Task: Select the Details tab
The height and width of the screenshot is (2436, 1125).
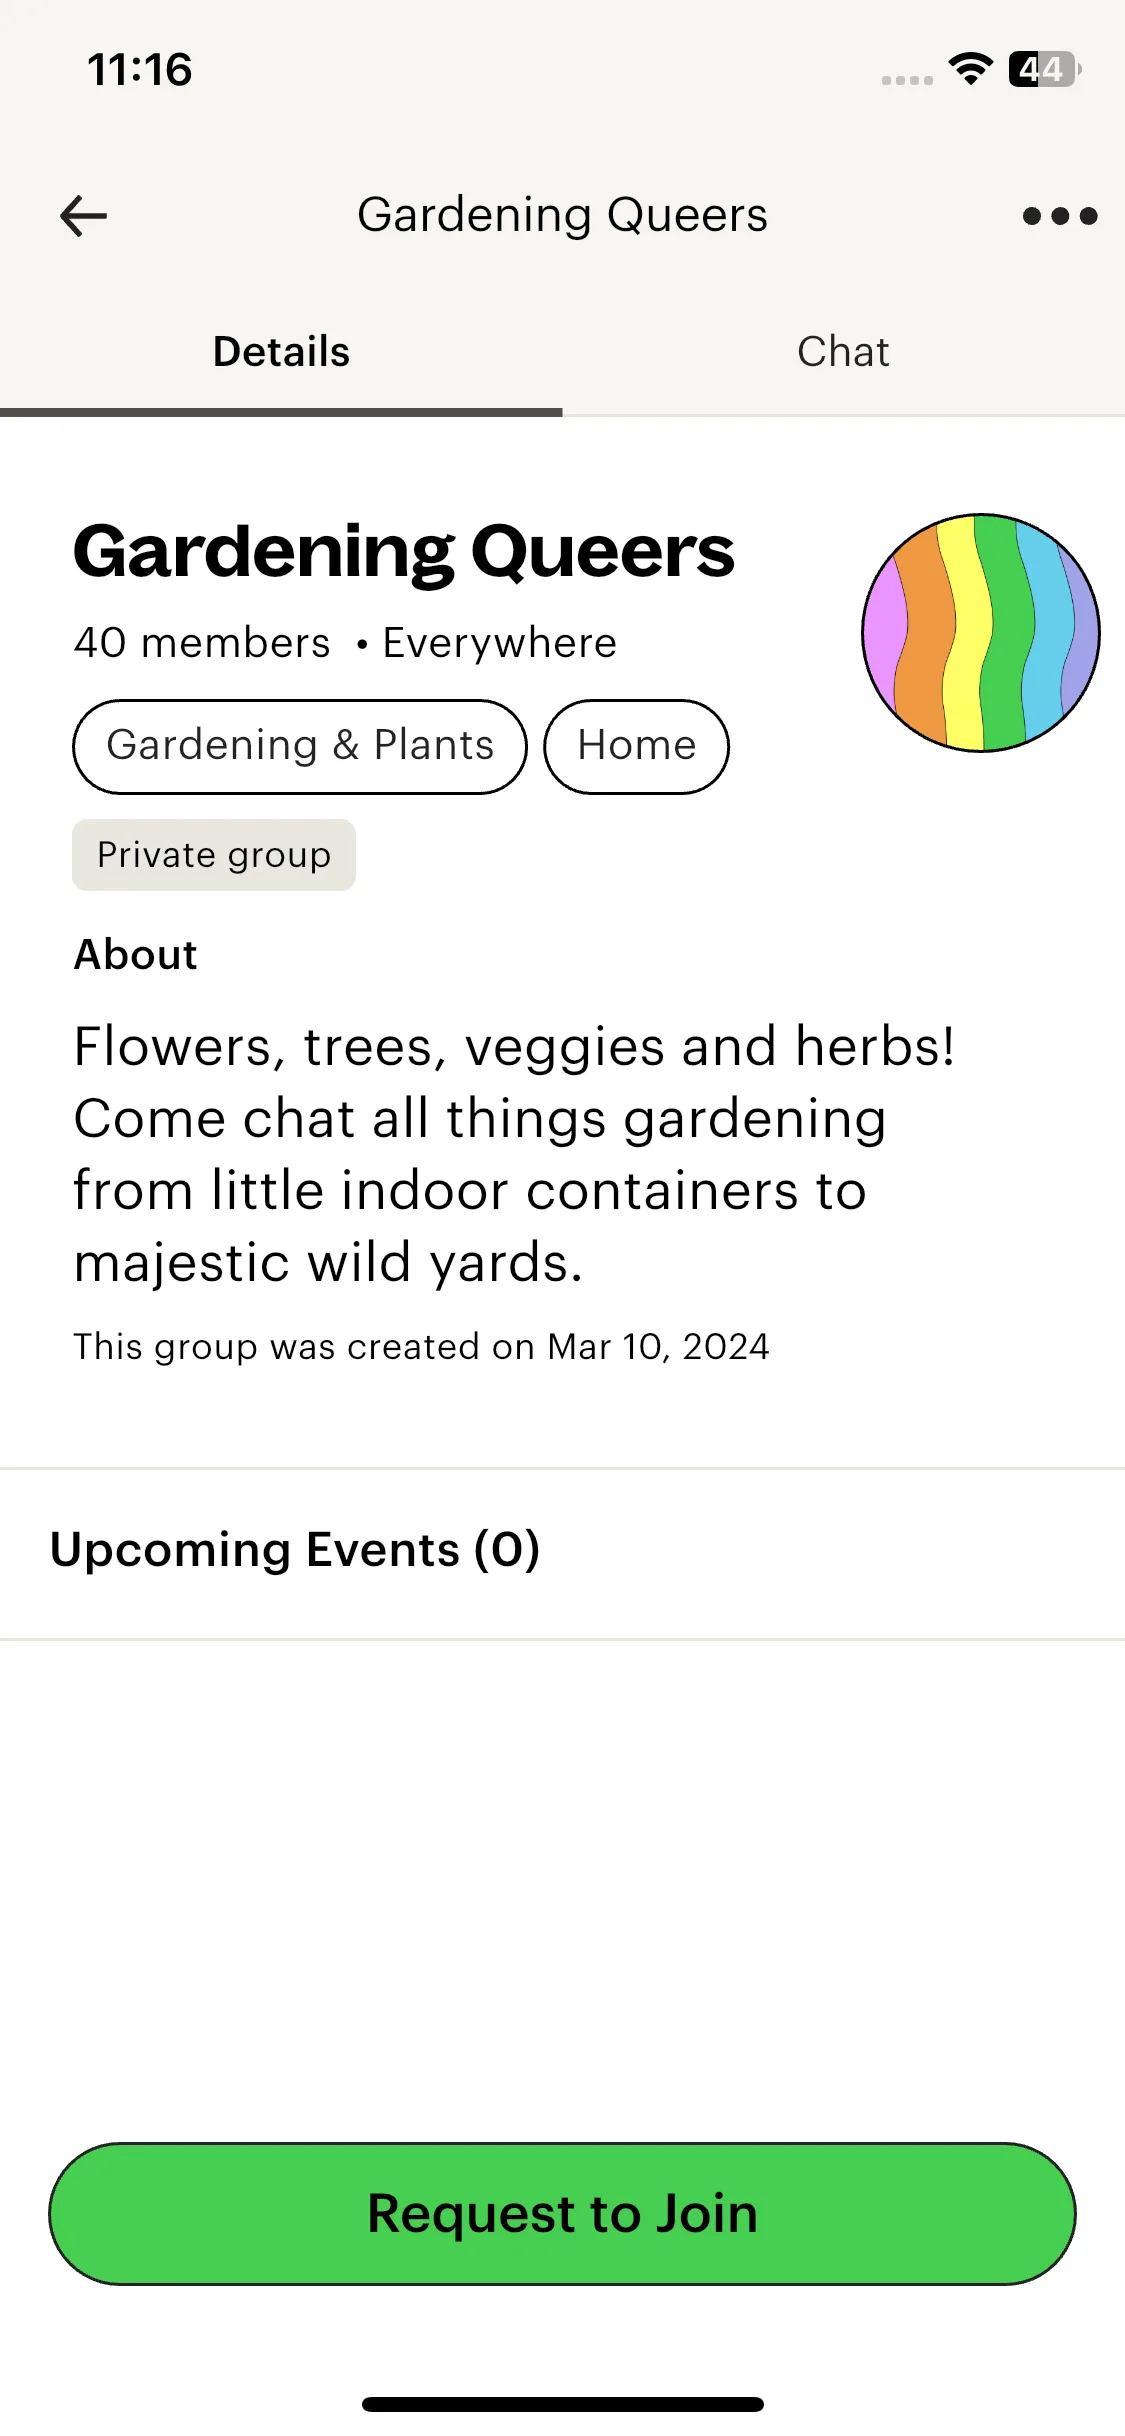Action: click(x=281, y=352)
